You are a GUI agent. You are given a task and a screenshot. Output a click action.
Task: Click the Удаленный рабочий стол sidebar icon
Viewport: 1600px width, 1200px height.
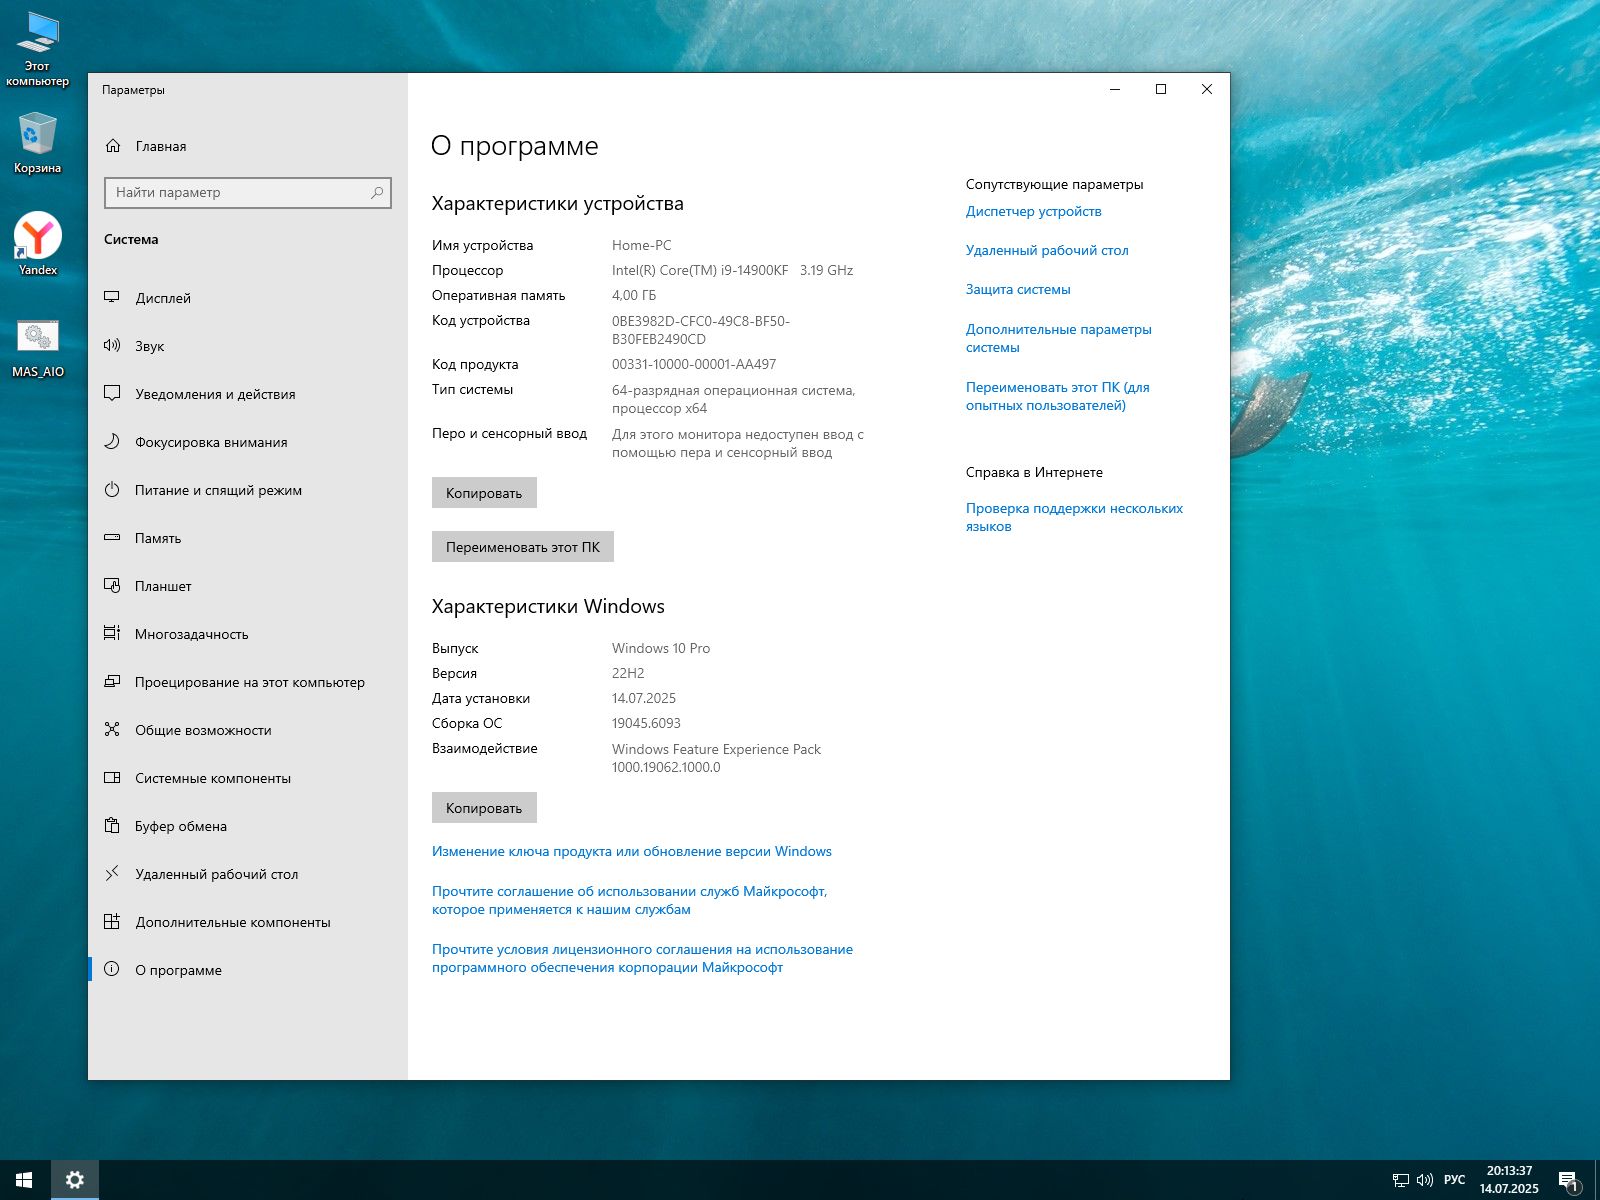click(x=112, y=874)
